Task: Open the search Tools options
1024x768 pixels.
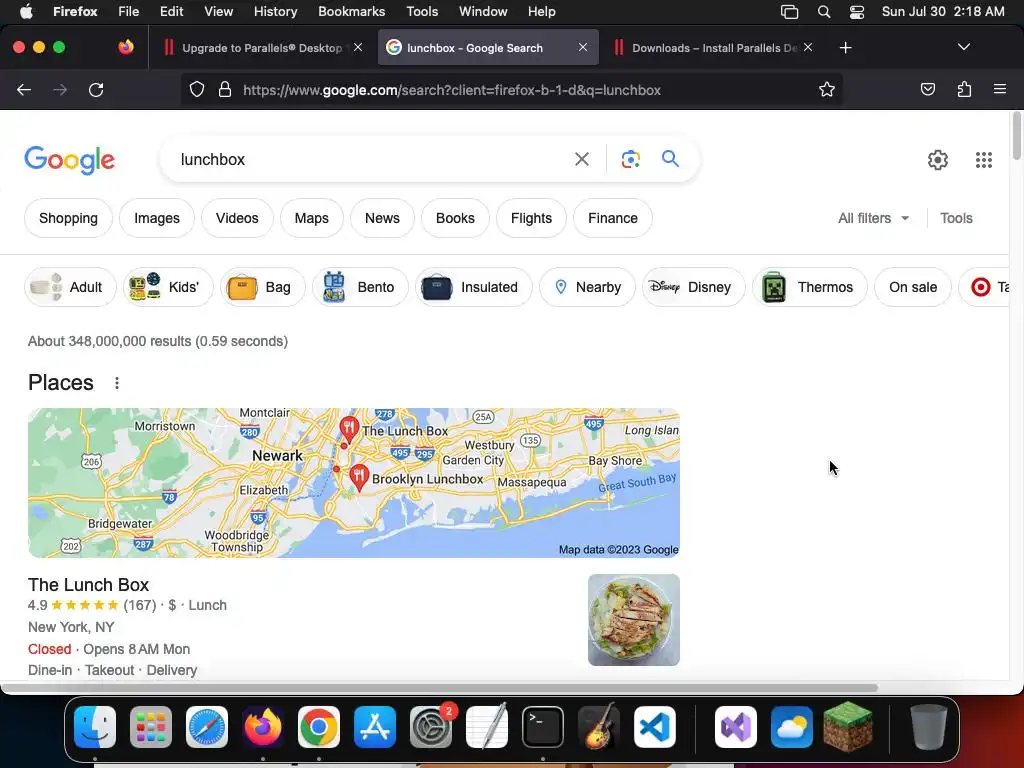Action: (956, 218)
